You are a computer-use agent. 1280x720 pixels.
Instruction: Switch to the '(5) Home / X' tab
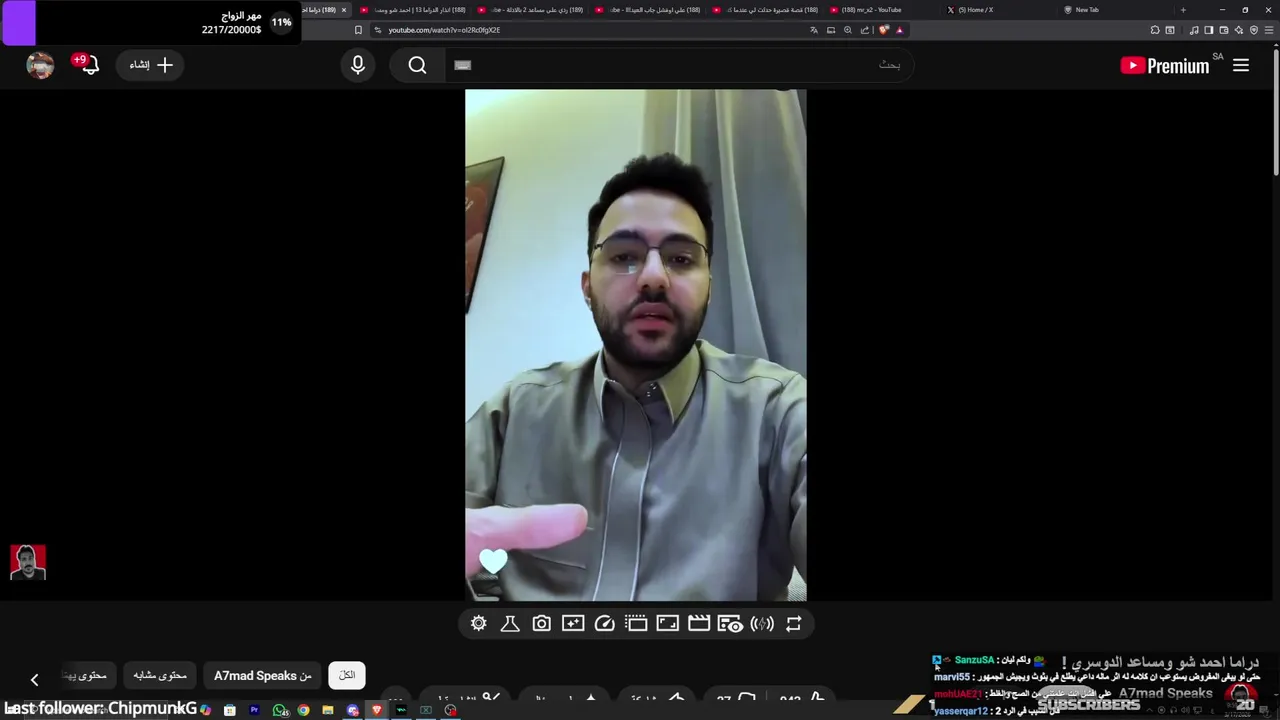coord(975,10)
